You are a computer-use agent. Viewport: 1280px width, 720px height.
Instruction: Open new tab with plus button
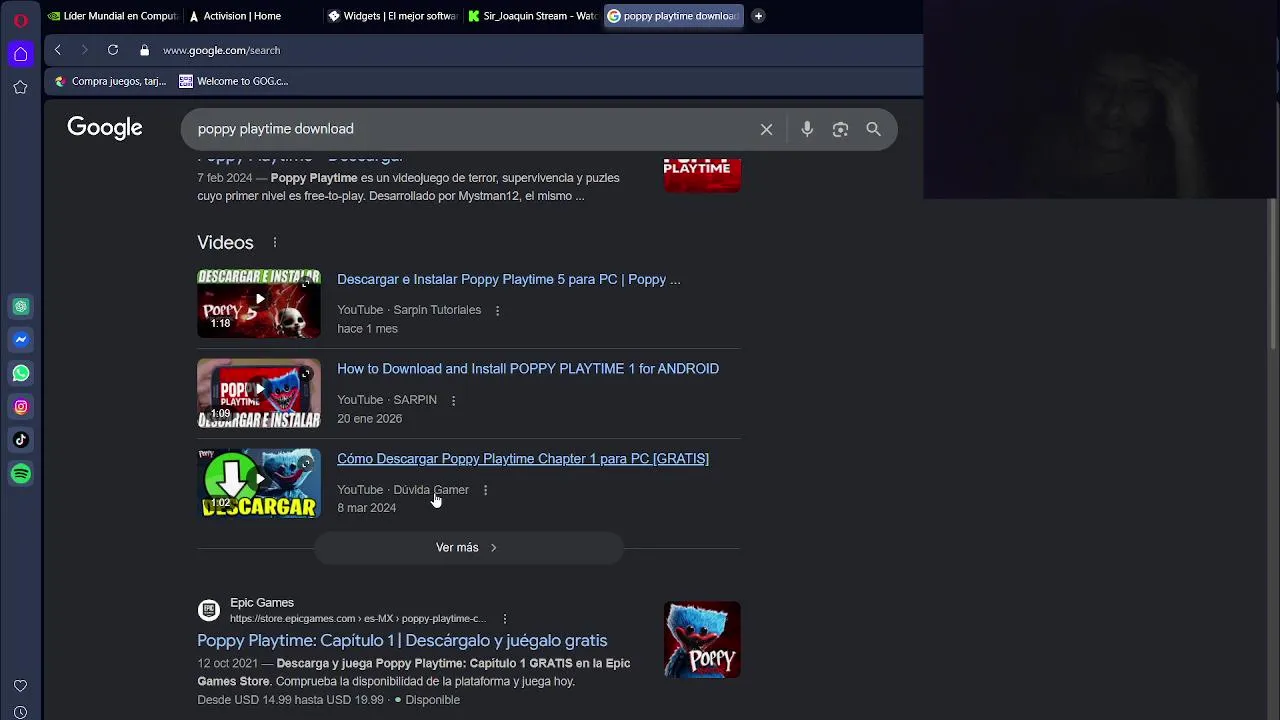pos(758,16)
